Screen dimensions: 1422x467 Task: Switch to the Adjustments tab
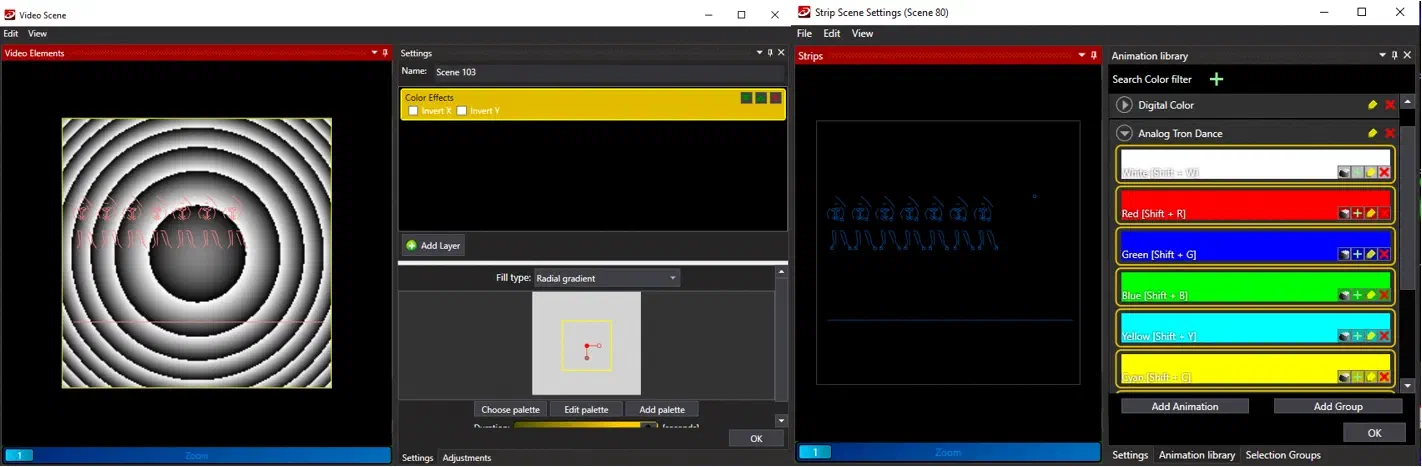click(467, 458)
